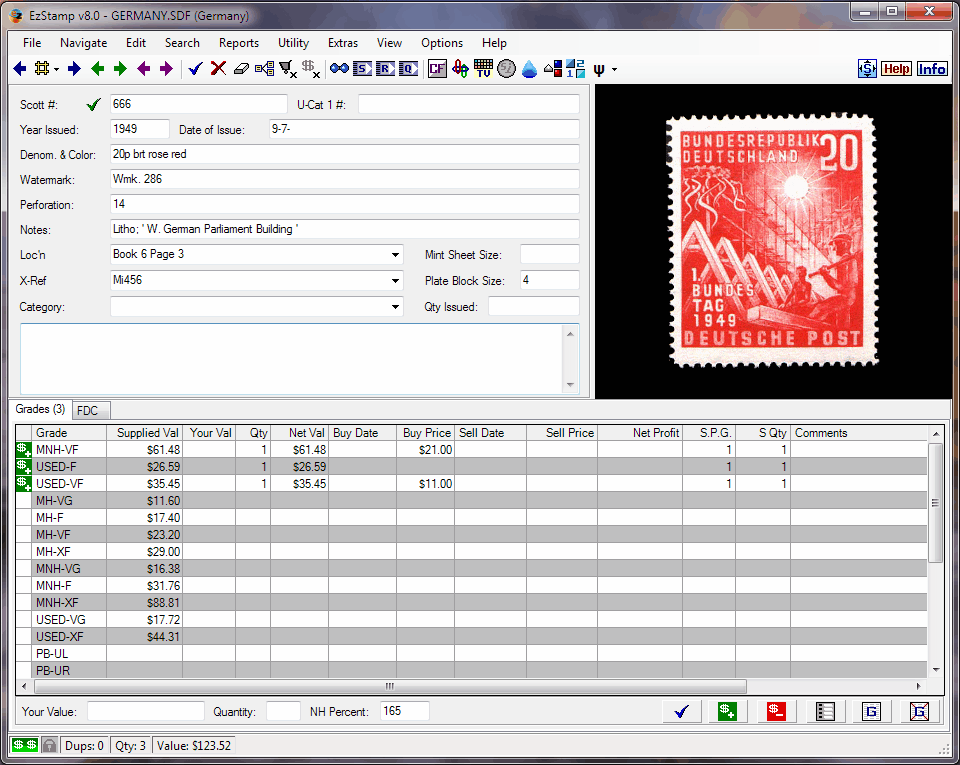Open the Loc'n dropdown showing Book 6 Page 3
The height and width of the screenshot is (765, 960).
(393, 255)
